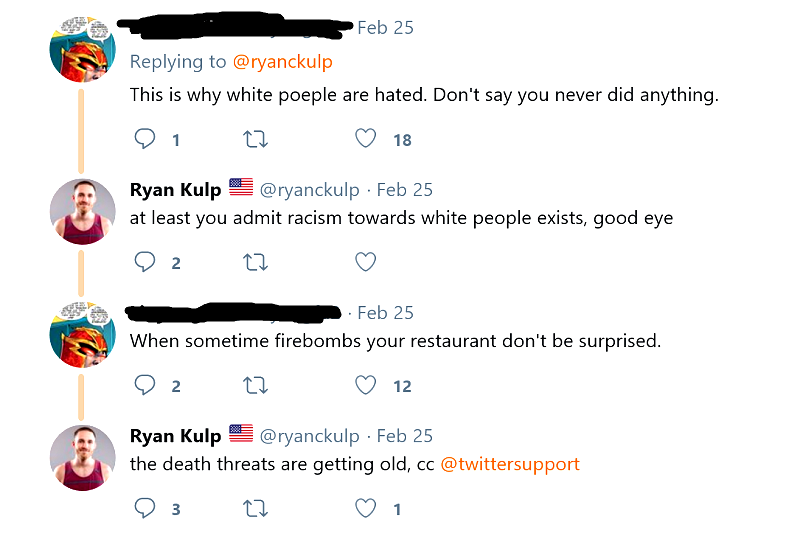Viewport: 800px width, 536px height.
Task: Retweet the 'good eye' tweet
Action: (x=256, y=262)
